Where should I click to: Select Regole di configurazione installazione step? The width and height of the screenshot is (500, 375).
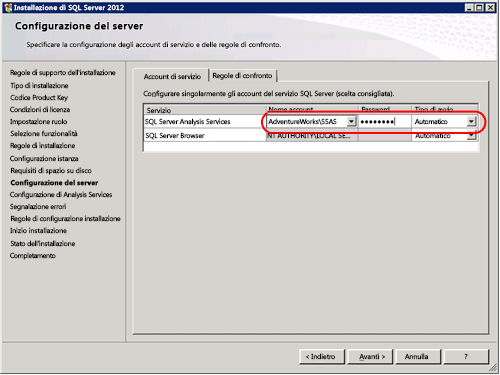[x=65, y=219]
